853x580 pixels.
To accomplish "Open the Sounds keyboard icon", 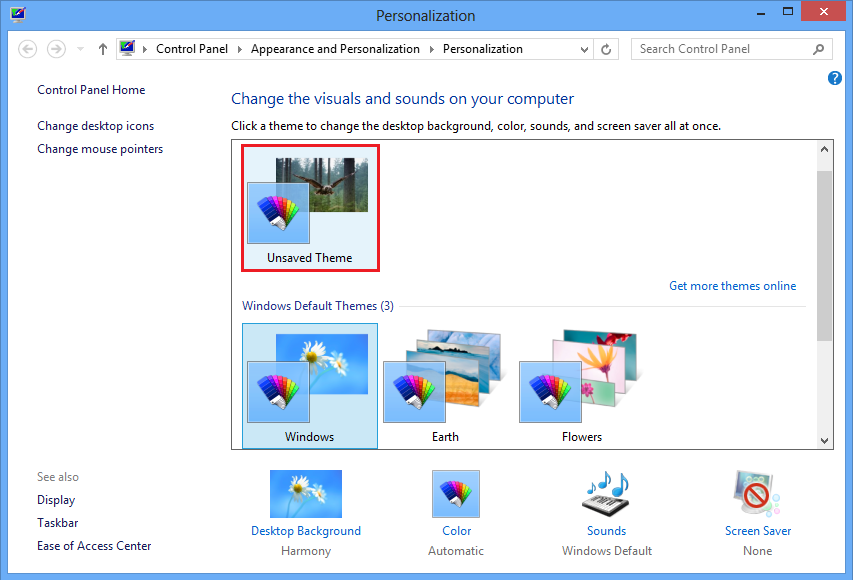I will coord(607,493).
